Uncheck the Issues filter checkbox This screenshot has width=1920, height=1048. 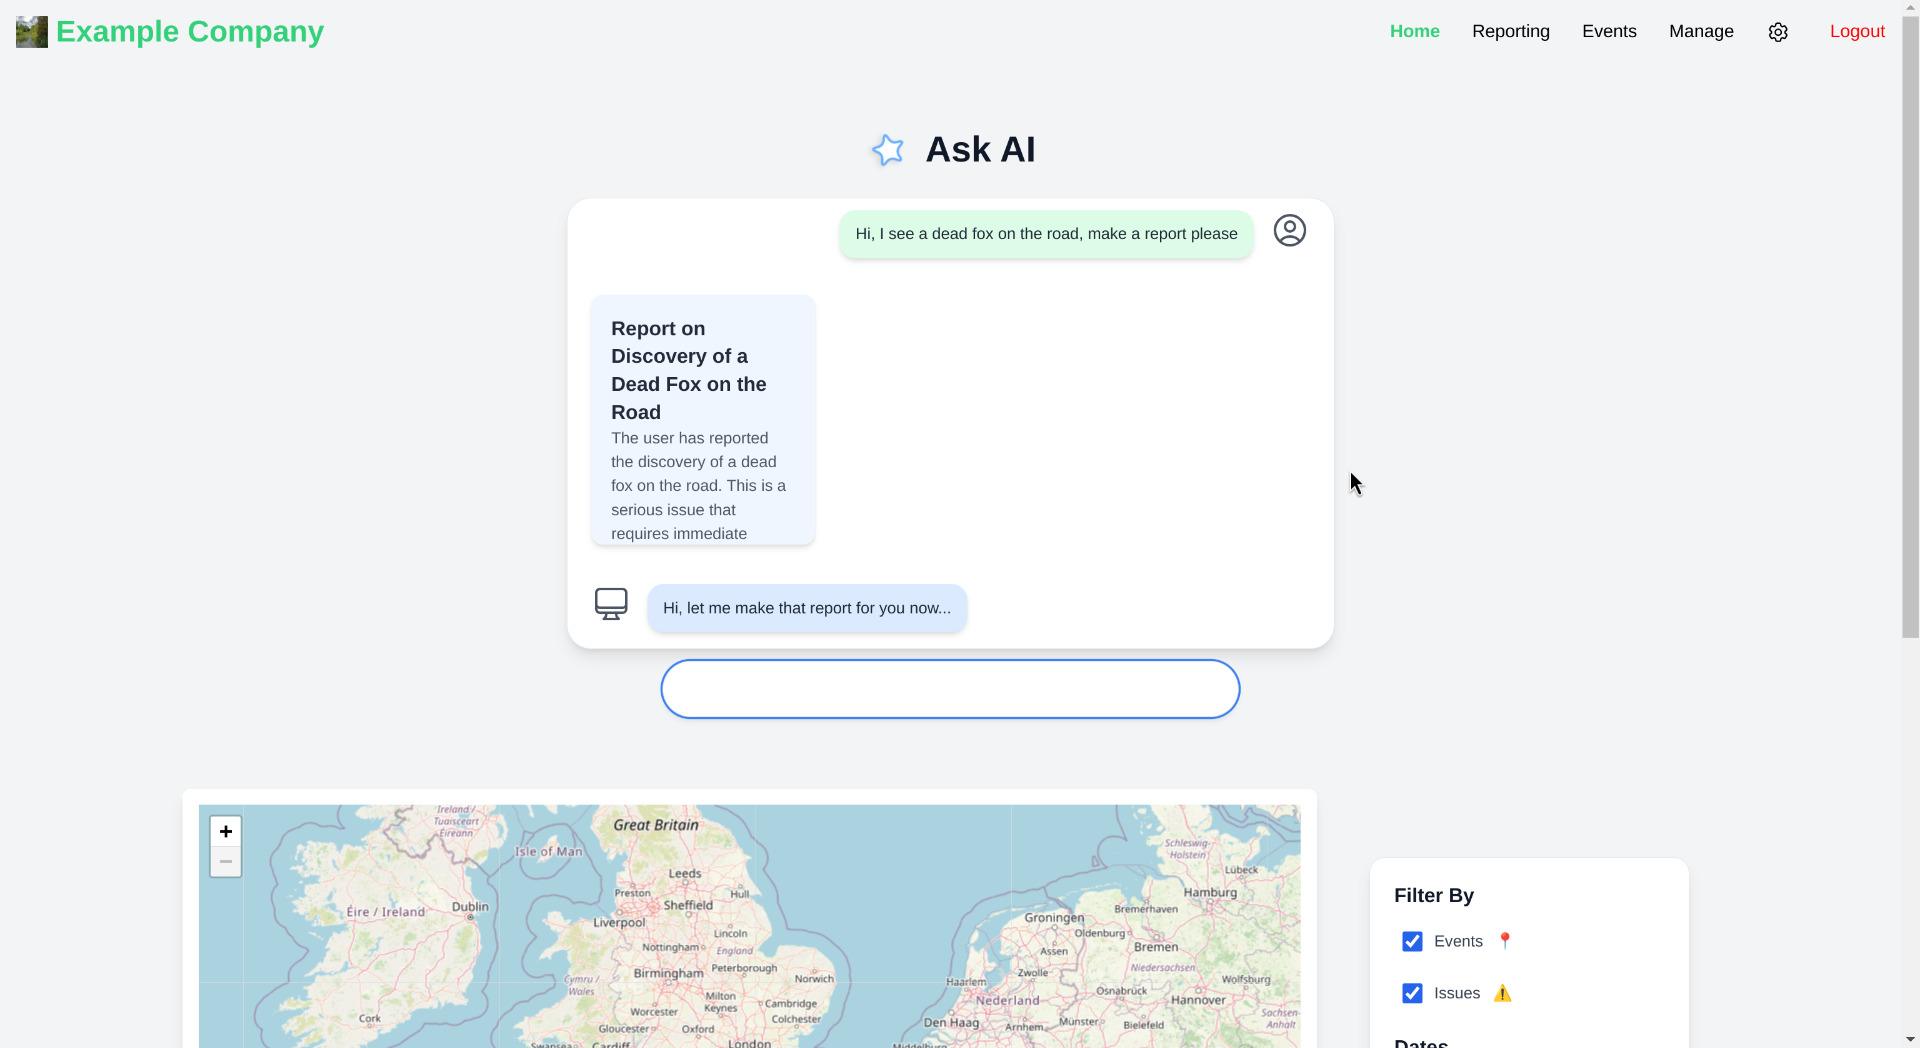coord(1412,993)
